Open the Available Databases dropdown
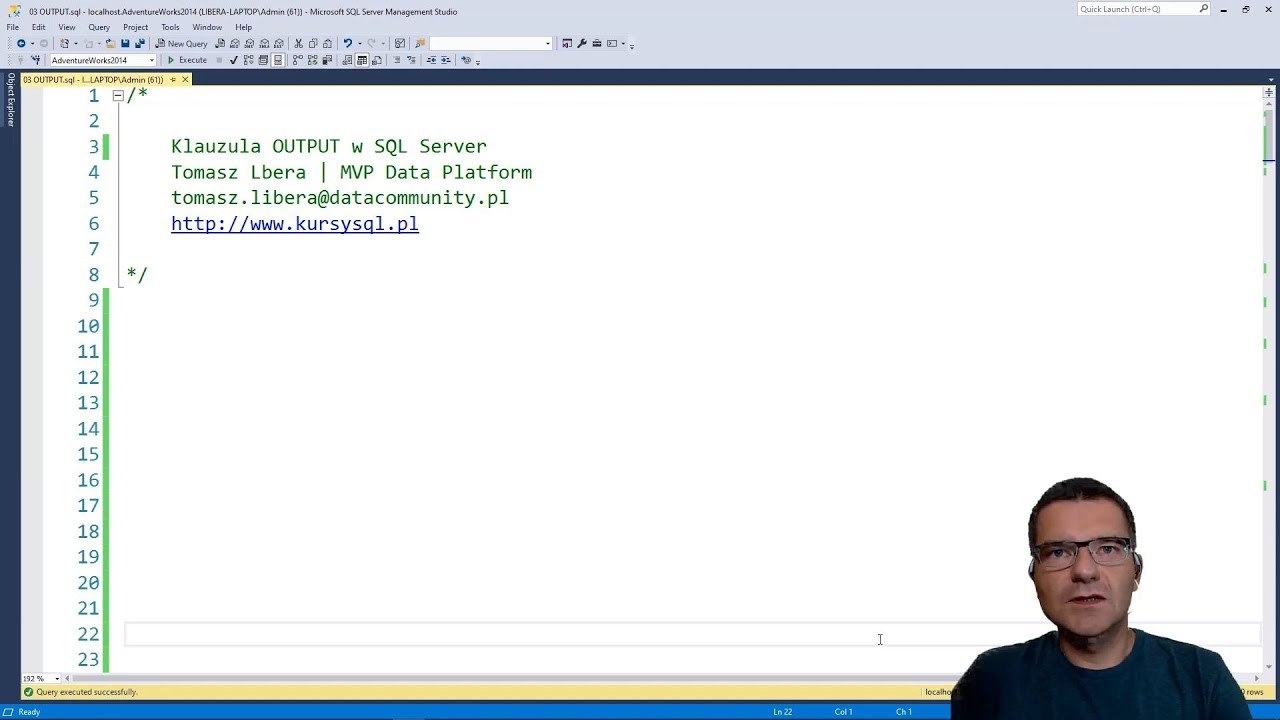 pos(151,60)
